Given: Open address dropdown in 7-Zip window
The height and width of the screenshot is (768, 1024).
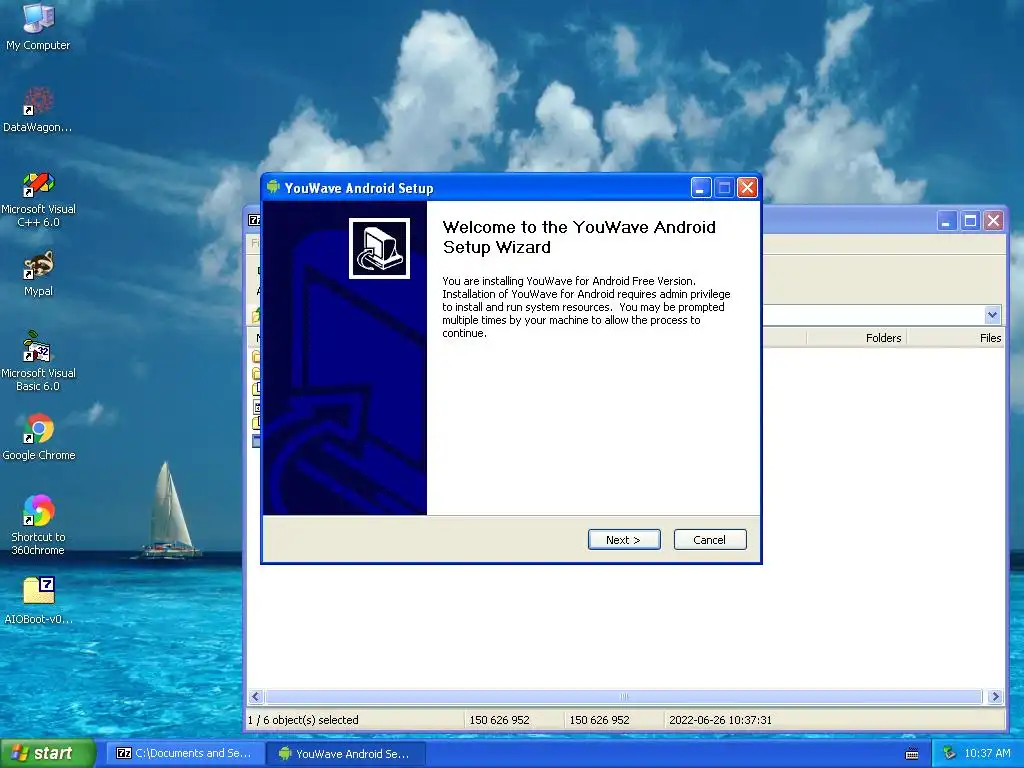Looking at the screenshot, I should [x=992, y=315].
